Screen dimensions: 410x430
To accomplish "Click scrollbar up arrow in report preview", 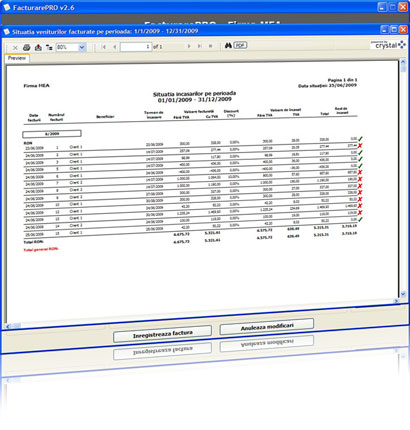I will (x=403, y=62).
